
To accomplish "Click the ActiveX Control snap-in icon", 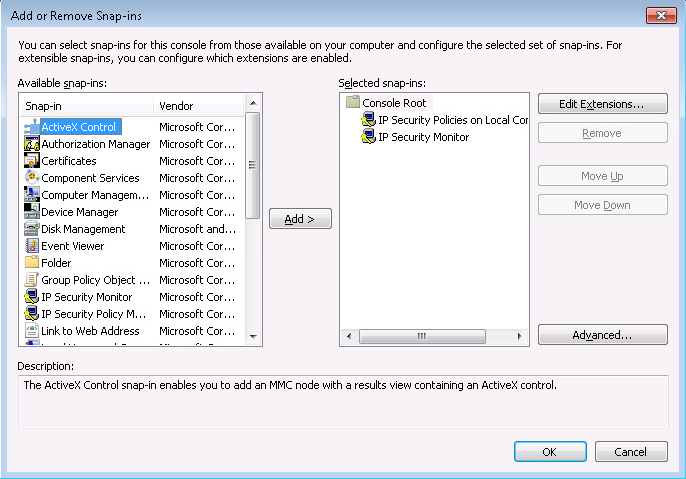I will [31, 127].
